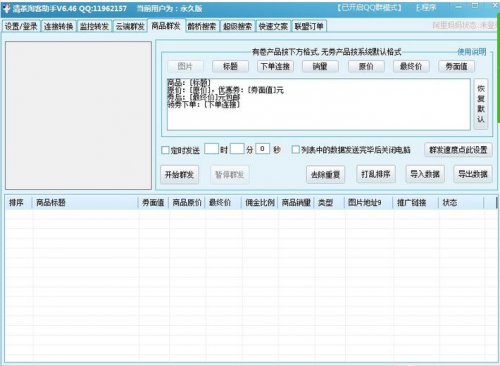The image size is (500, 366).
Task: Switch to the 超级搜索 tab
Action: 237,26
